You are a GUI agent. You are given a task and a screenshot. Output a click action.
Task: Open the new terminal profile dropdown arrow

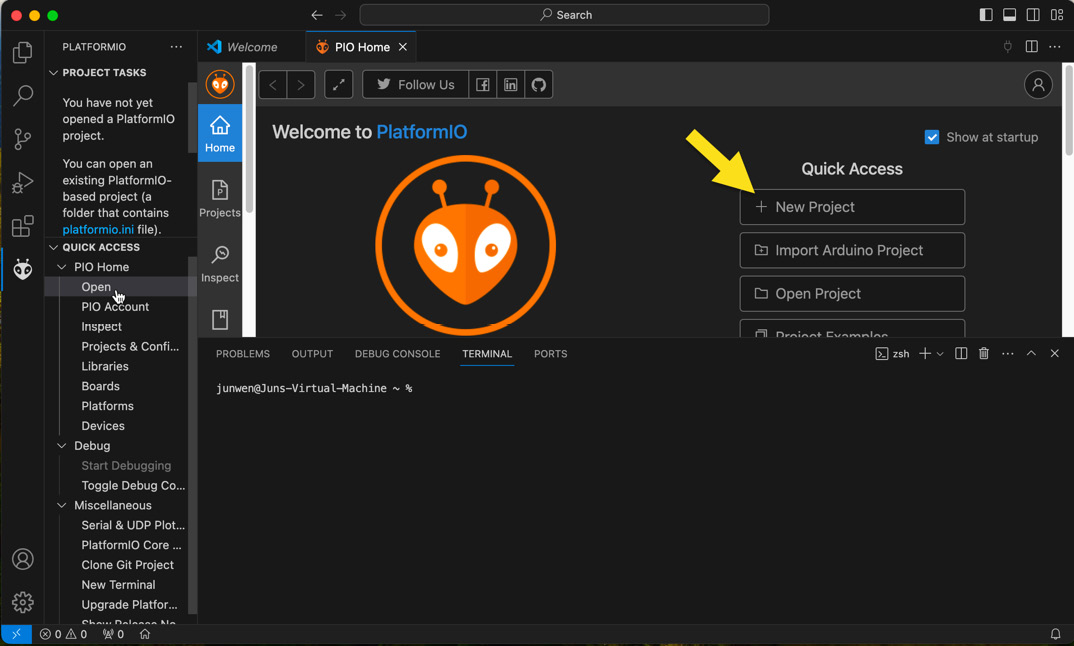click(x=940, y=353)
